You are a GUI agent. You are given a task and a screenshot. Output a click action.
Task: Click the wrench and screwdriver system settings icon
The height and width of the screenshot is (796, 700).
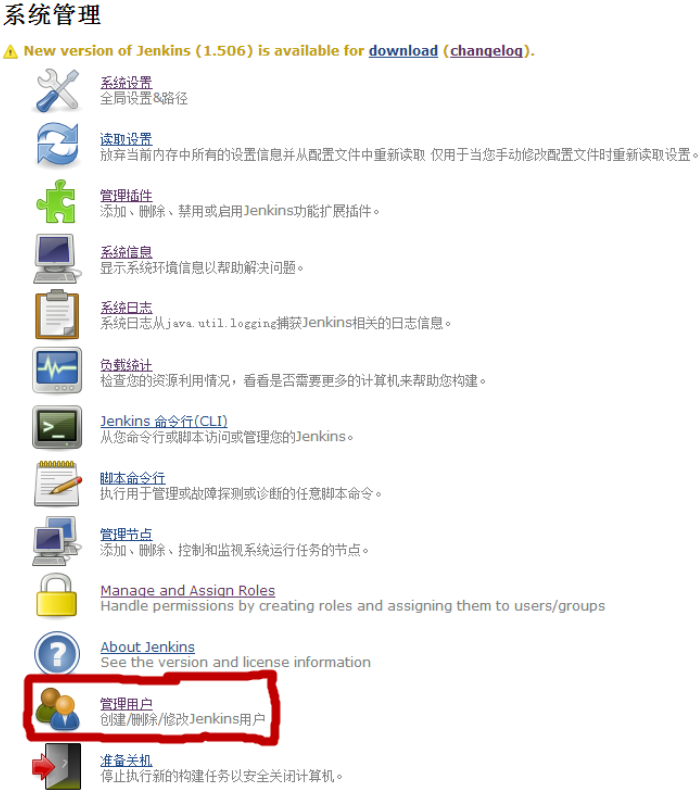point(57,90)
